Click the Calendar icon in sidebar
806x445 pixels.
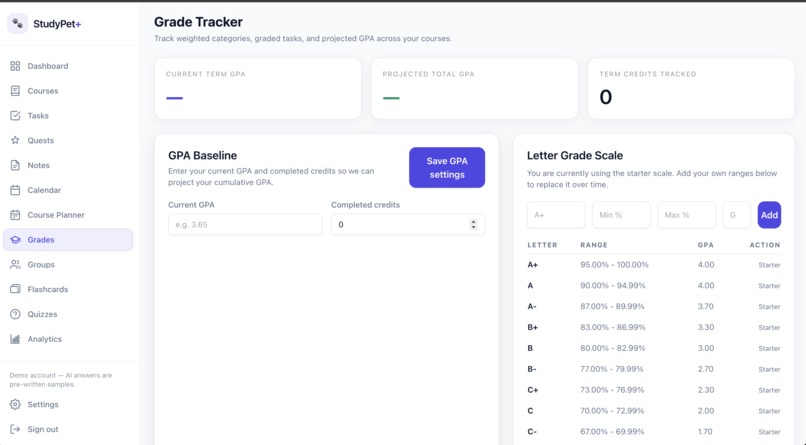(x=15, y=190)
